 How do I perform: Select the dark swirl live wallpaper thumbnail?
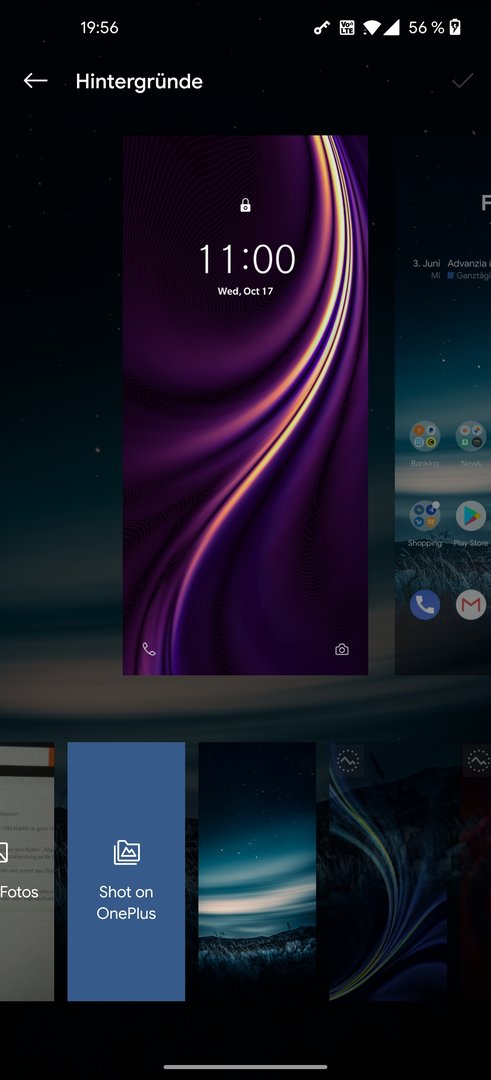388,871
